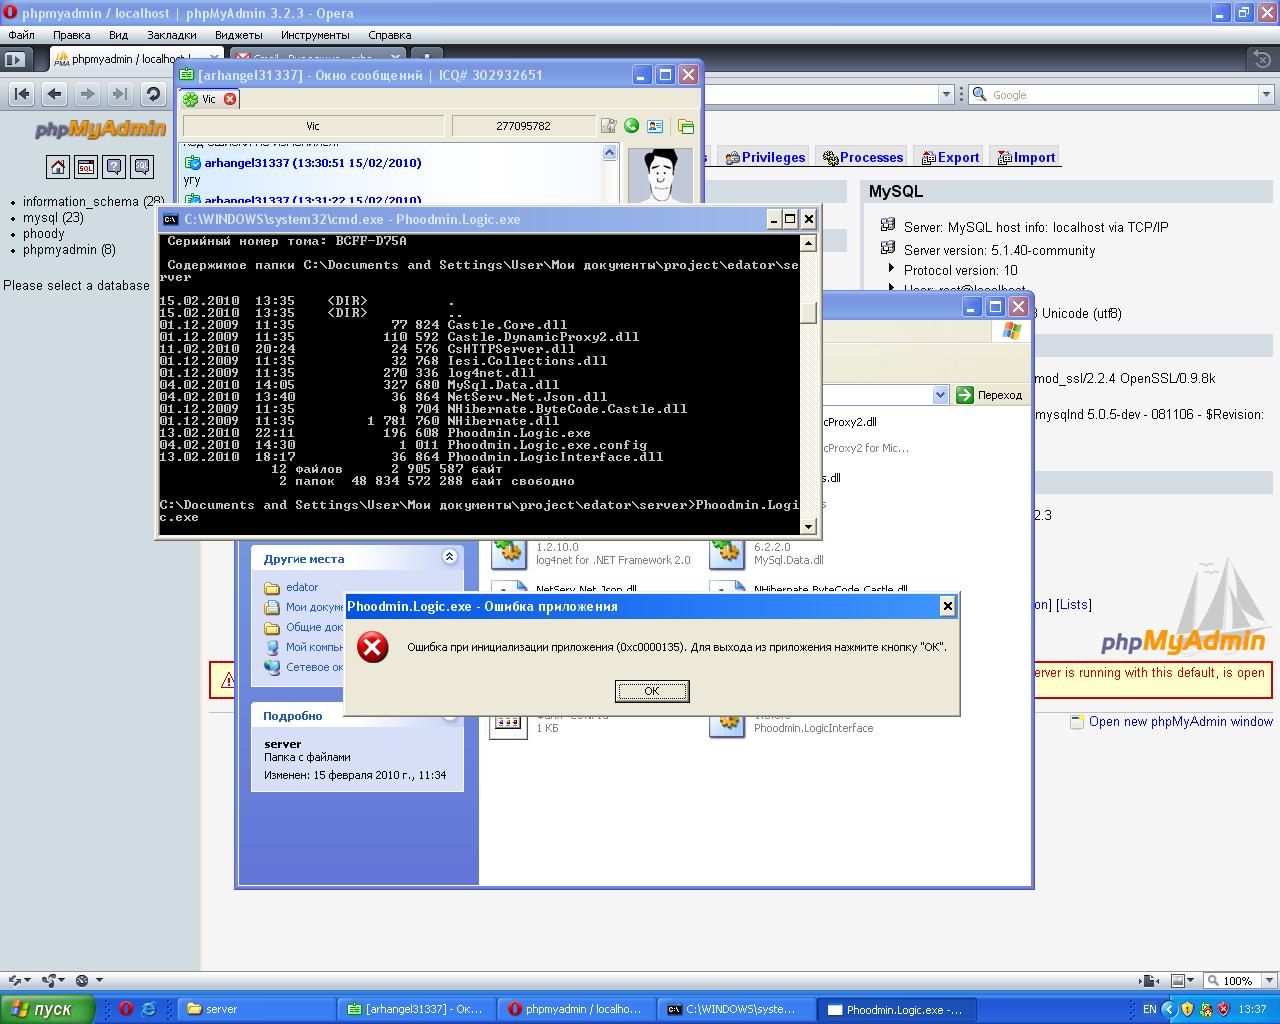This screenshot has width=1280, height=1024.
Task: Switch to Privileges tab in phpMyAdmin
Action: [765, 157]
